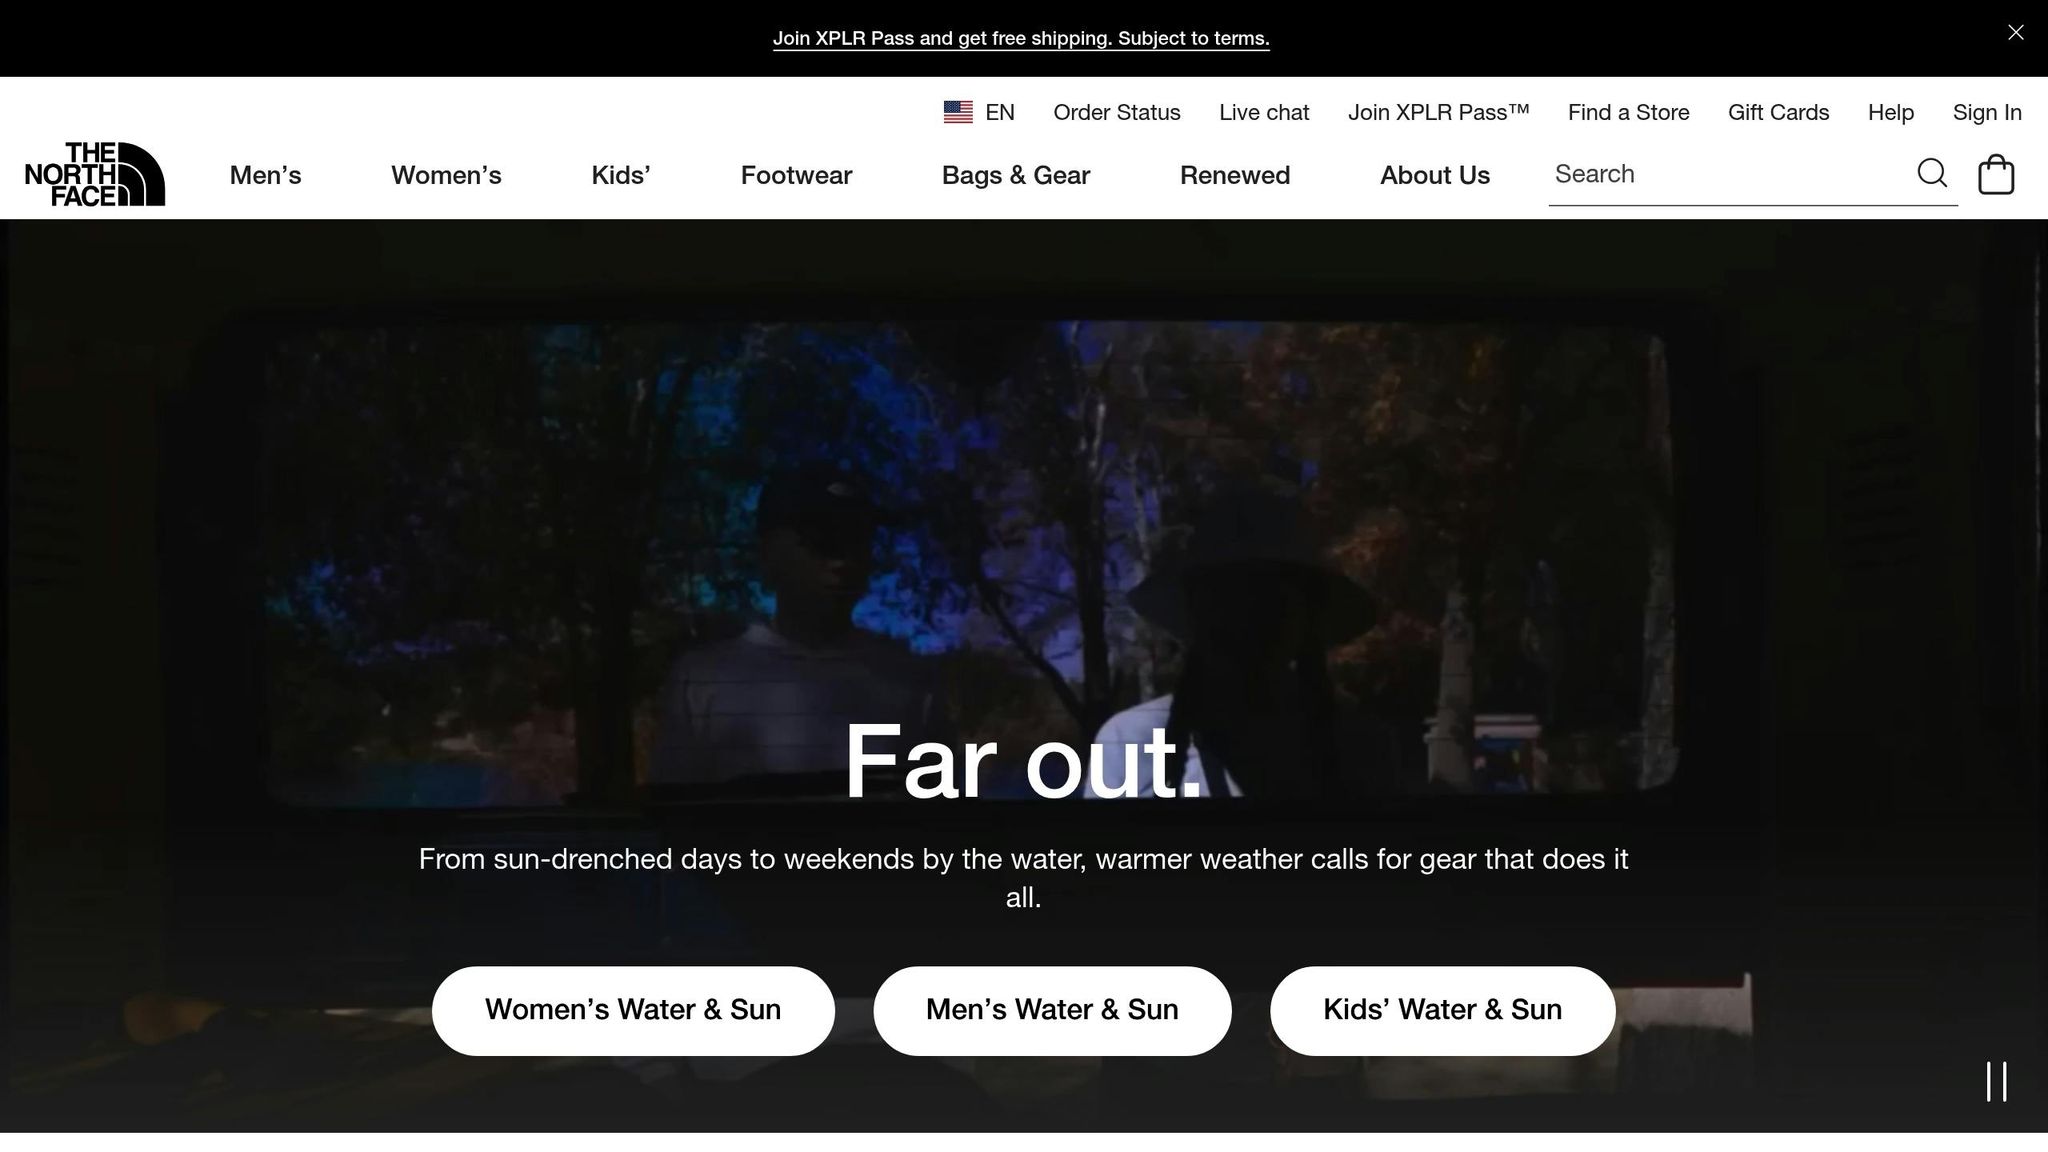Open the Renewed section
This screenshot has height=1152, width=2048.
pyautogui.click(x=1235, y=175)
